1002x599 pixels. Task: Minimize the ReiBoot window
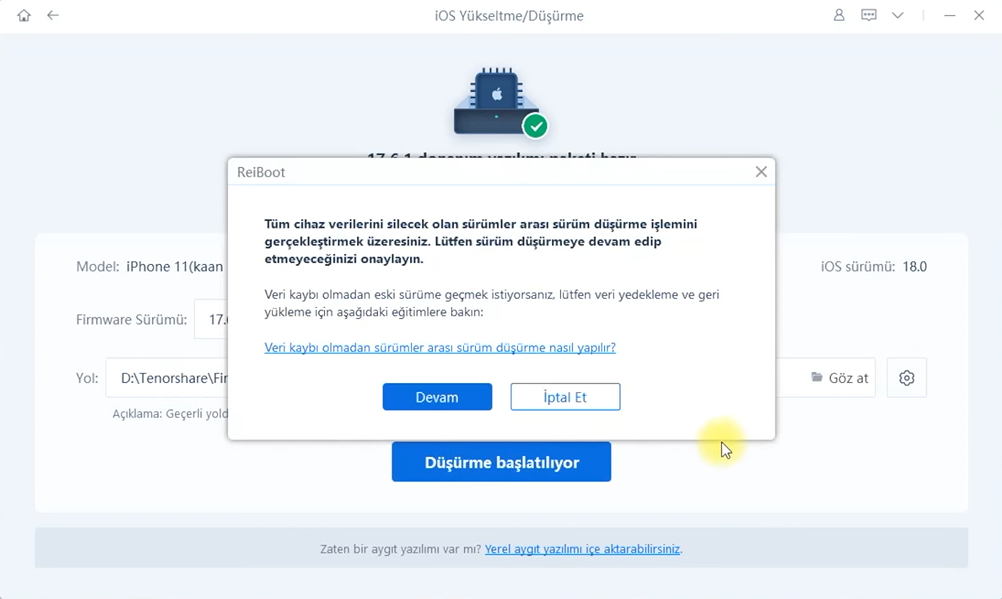click(950, 16)
